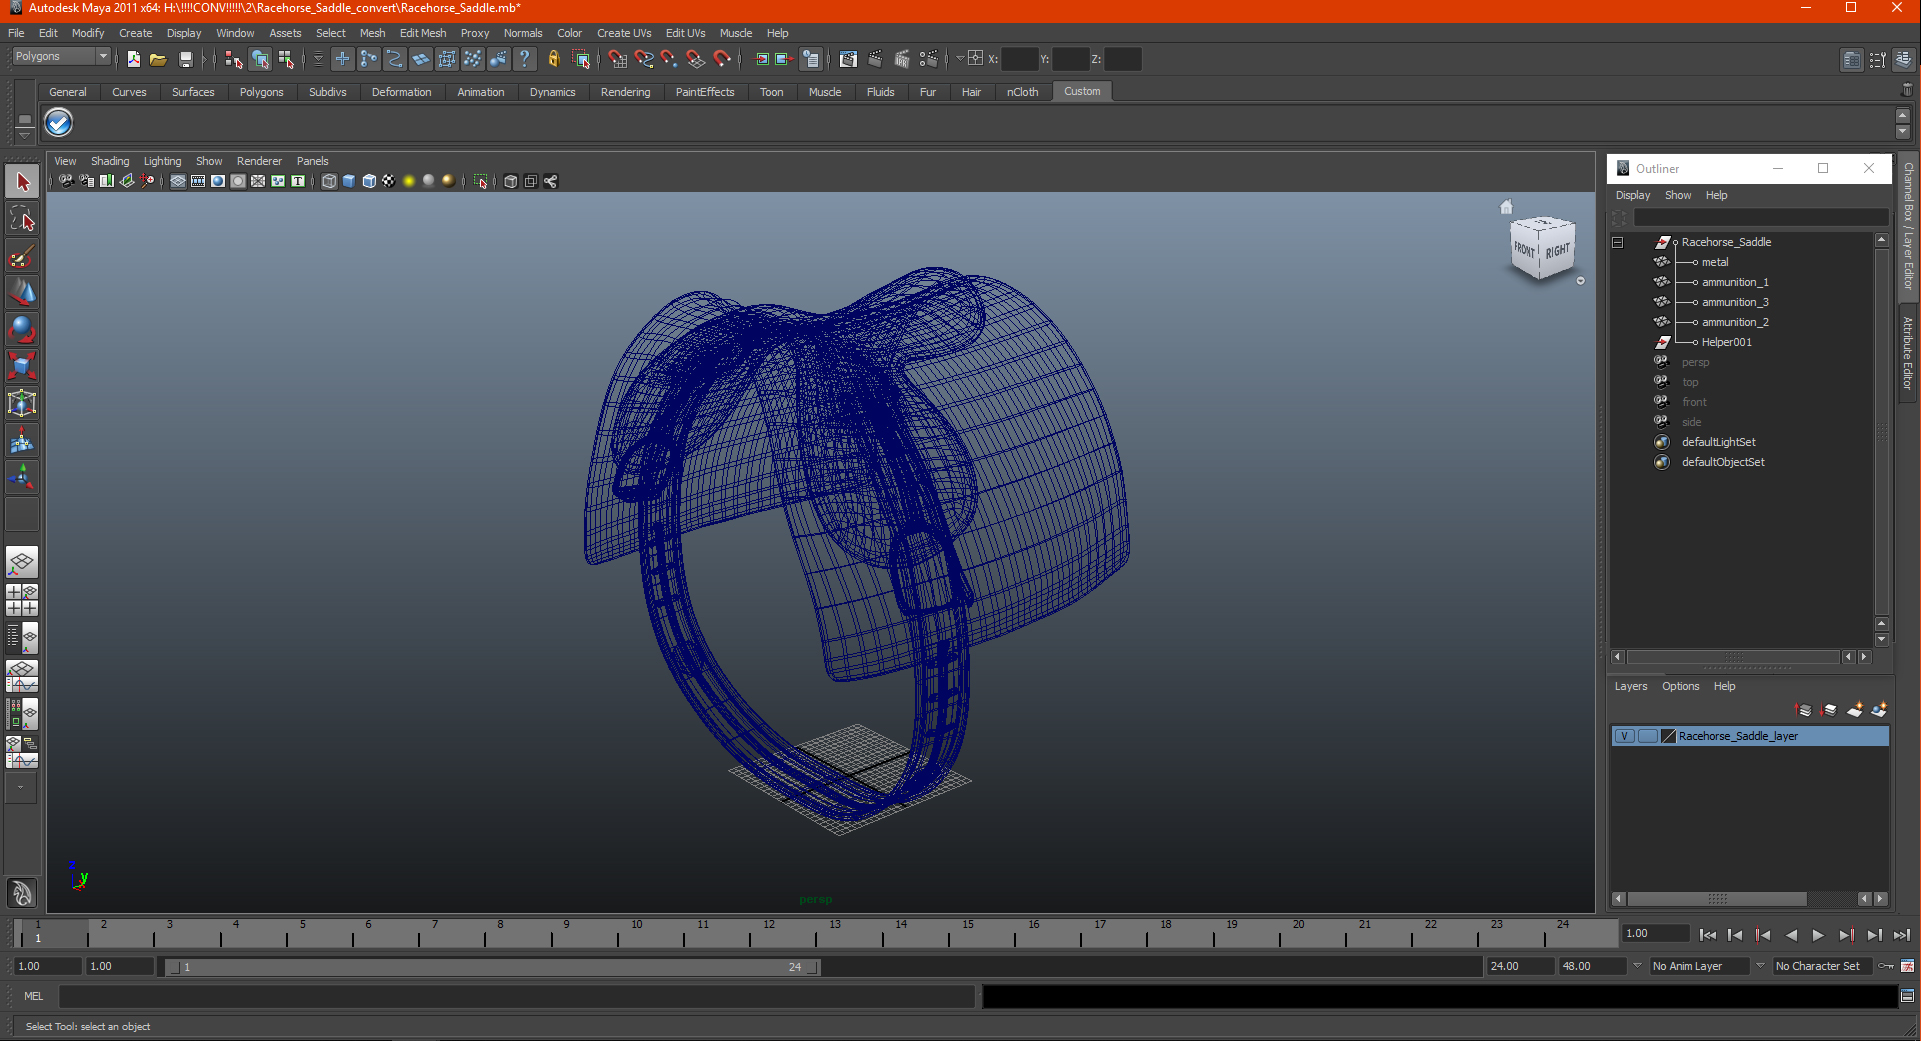Toggle display type box of Racehorse_Saddle_layer
The height and width of the screenshot is (1041, 1921).
(1647, 736)
